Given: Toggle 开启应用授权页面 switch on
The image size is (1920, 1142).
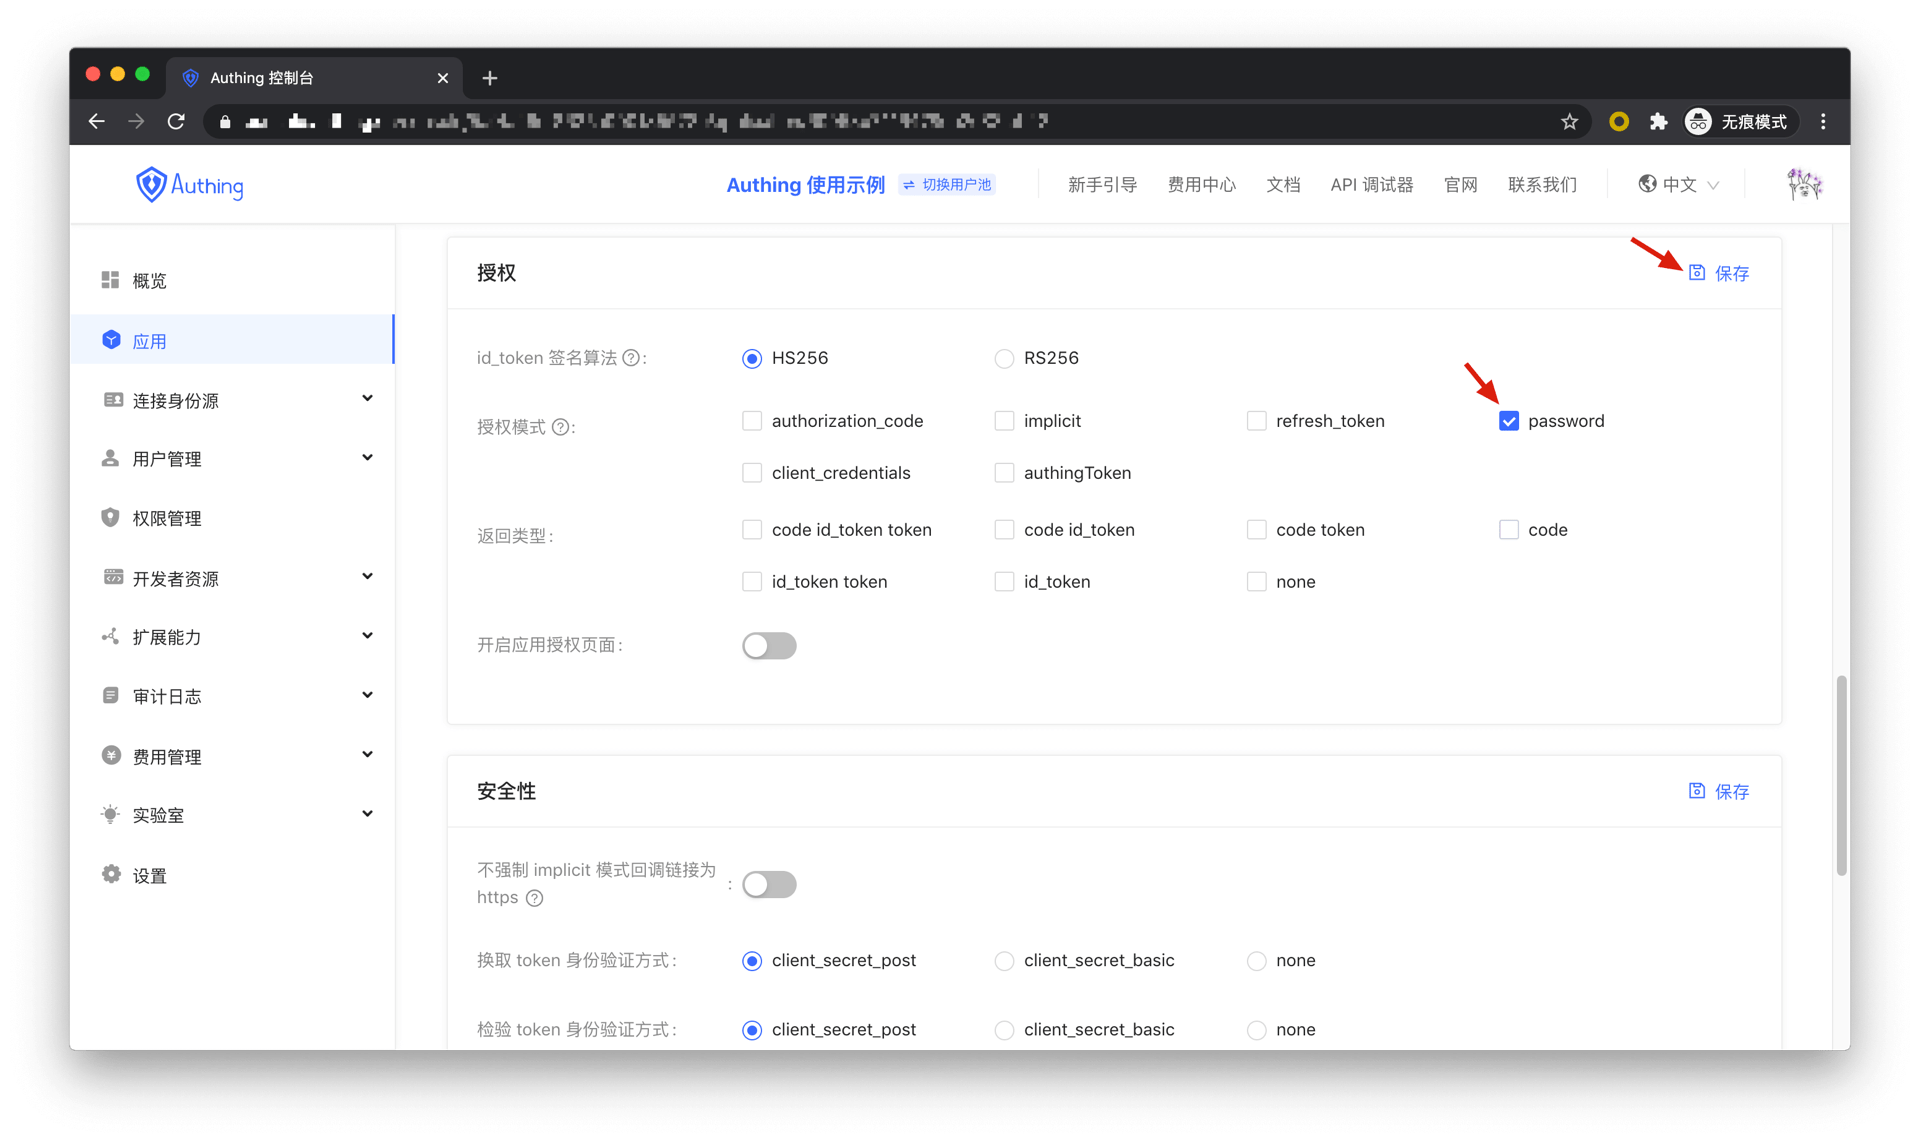Looking at the screenshot, I should [769, 646].
